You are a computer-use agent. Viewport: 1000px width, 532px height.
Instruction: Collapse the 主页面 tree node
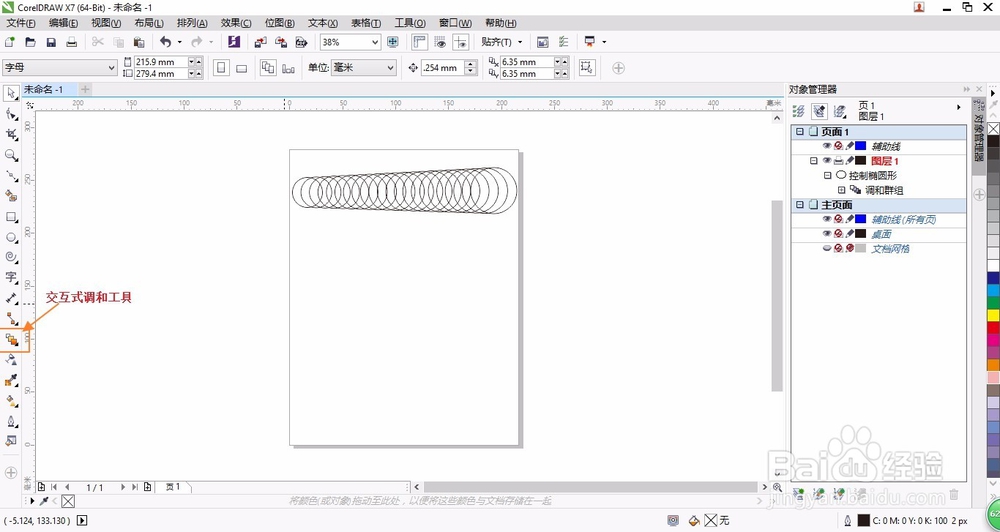tap(800, 205)
